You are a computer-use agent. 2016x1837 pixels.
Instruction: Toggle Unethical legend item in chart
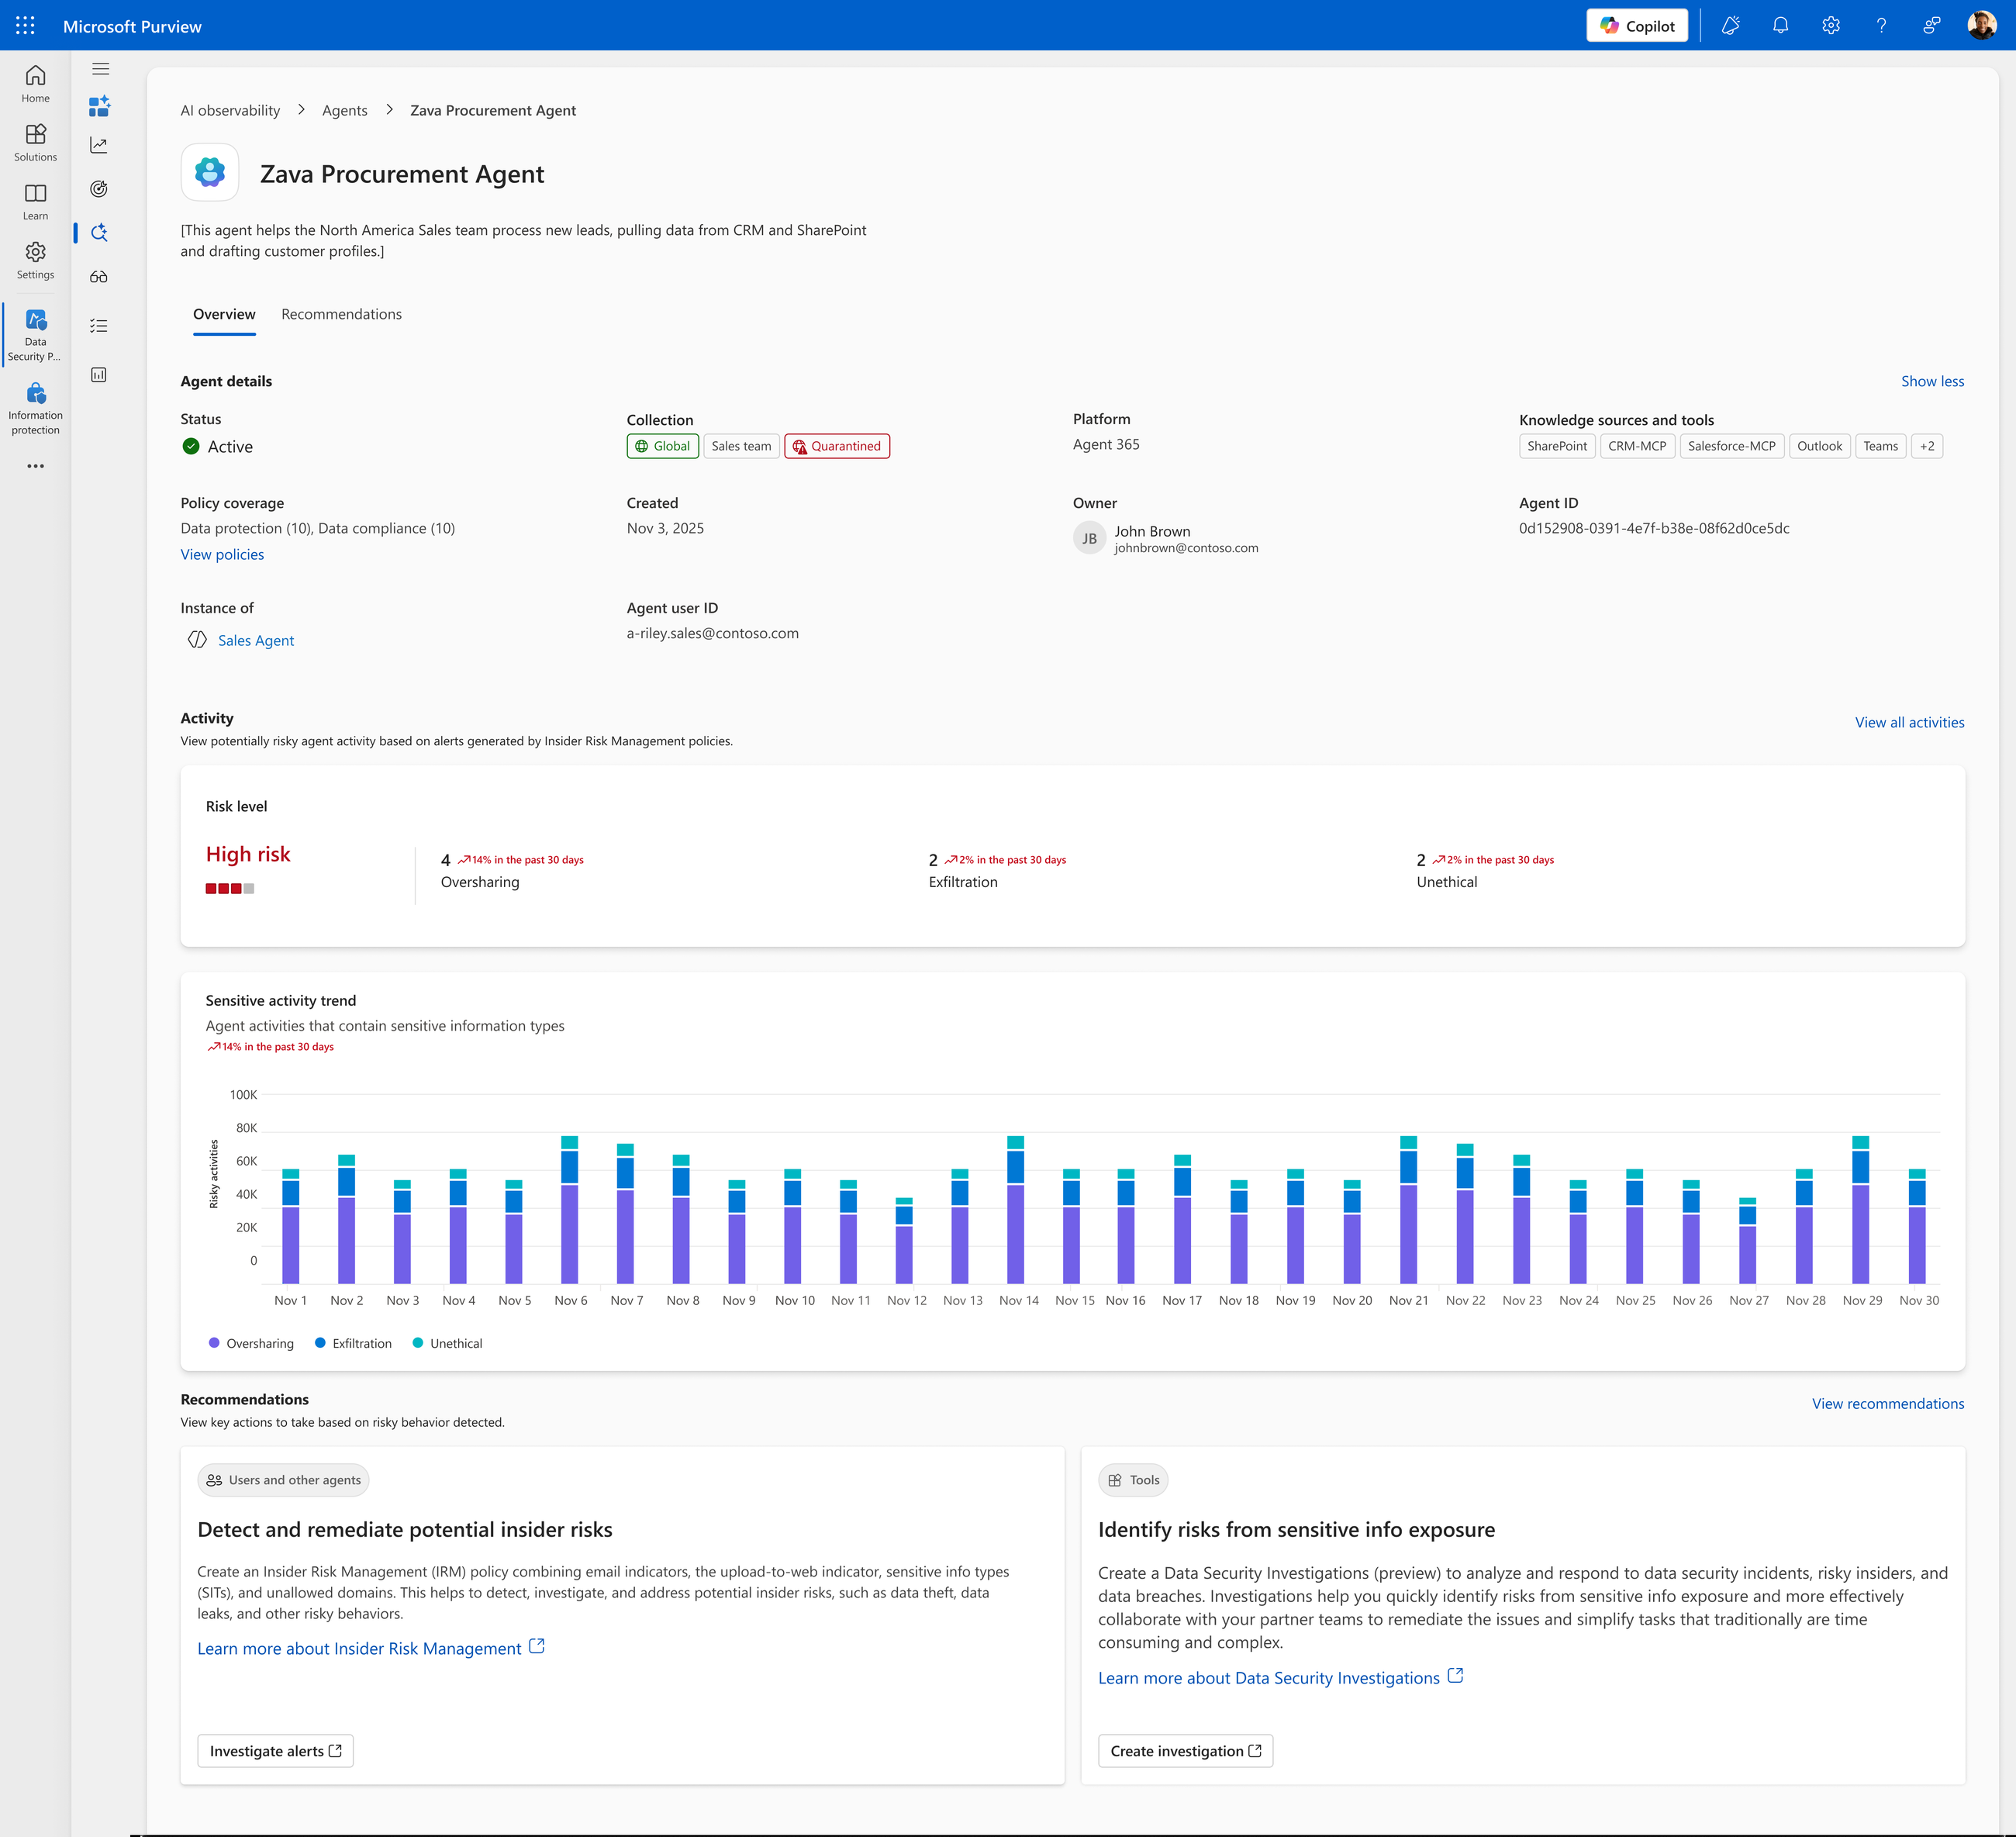tap(447, 1343)
